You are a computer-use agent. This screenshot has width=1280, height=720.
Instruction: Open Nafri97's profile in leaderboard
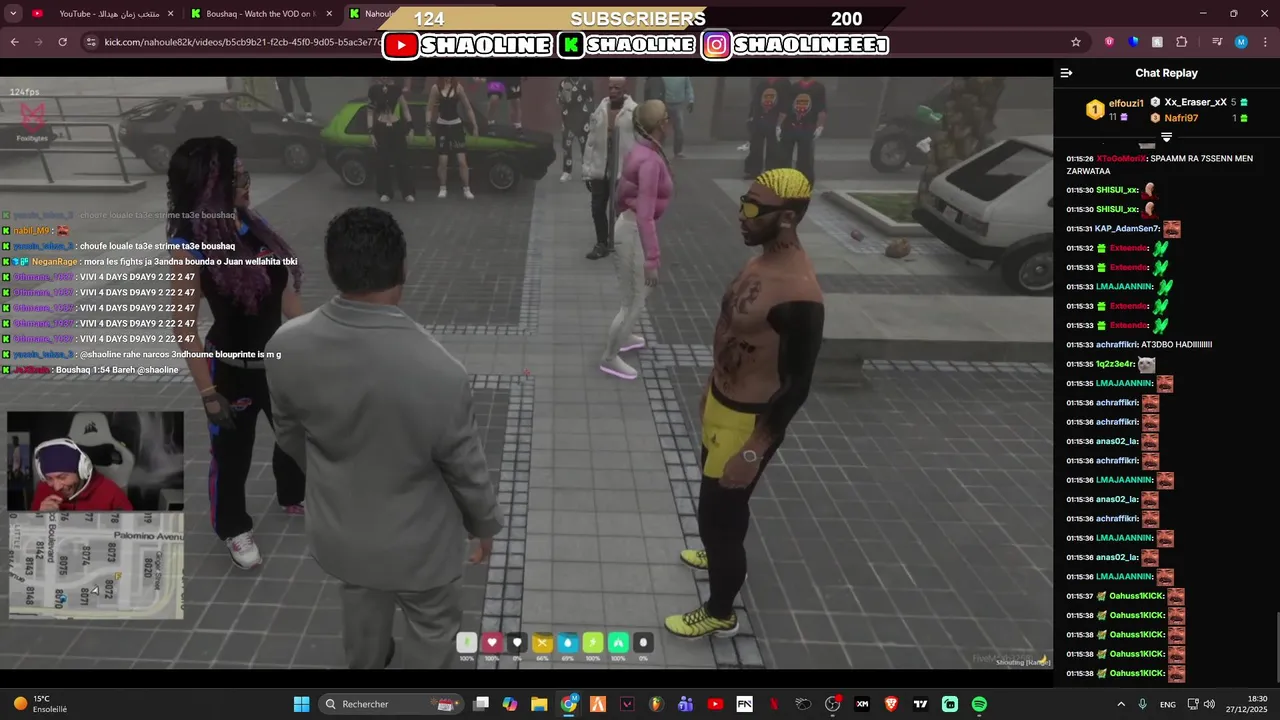coord(1182,118)
